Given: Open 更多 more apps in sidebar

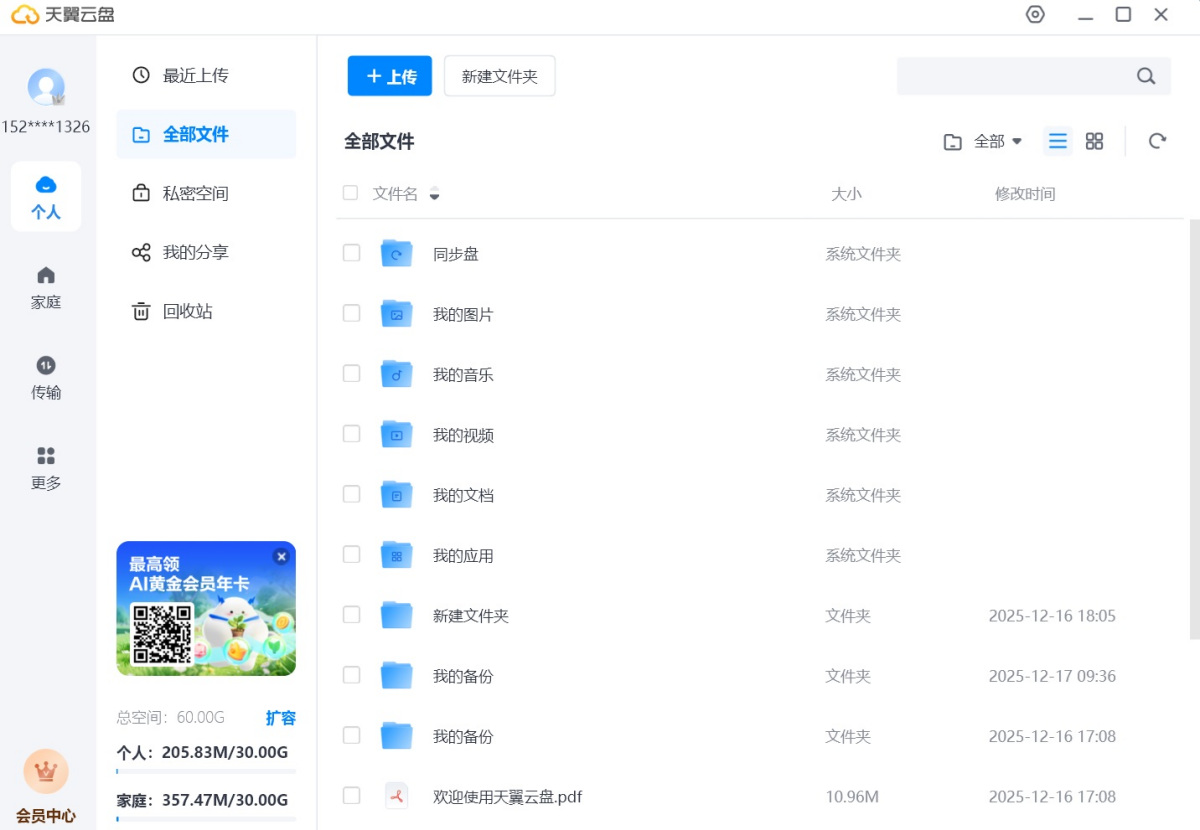Looking at the screenshot, I should pyautogui.click(x=46, y=467).
